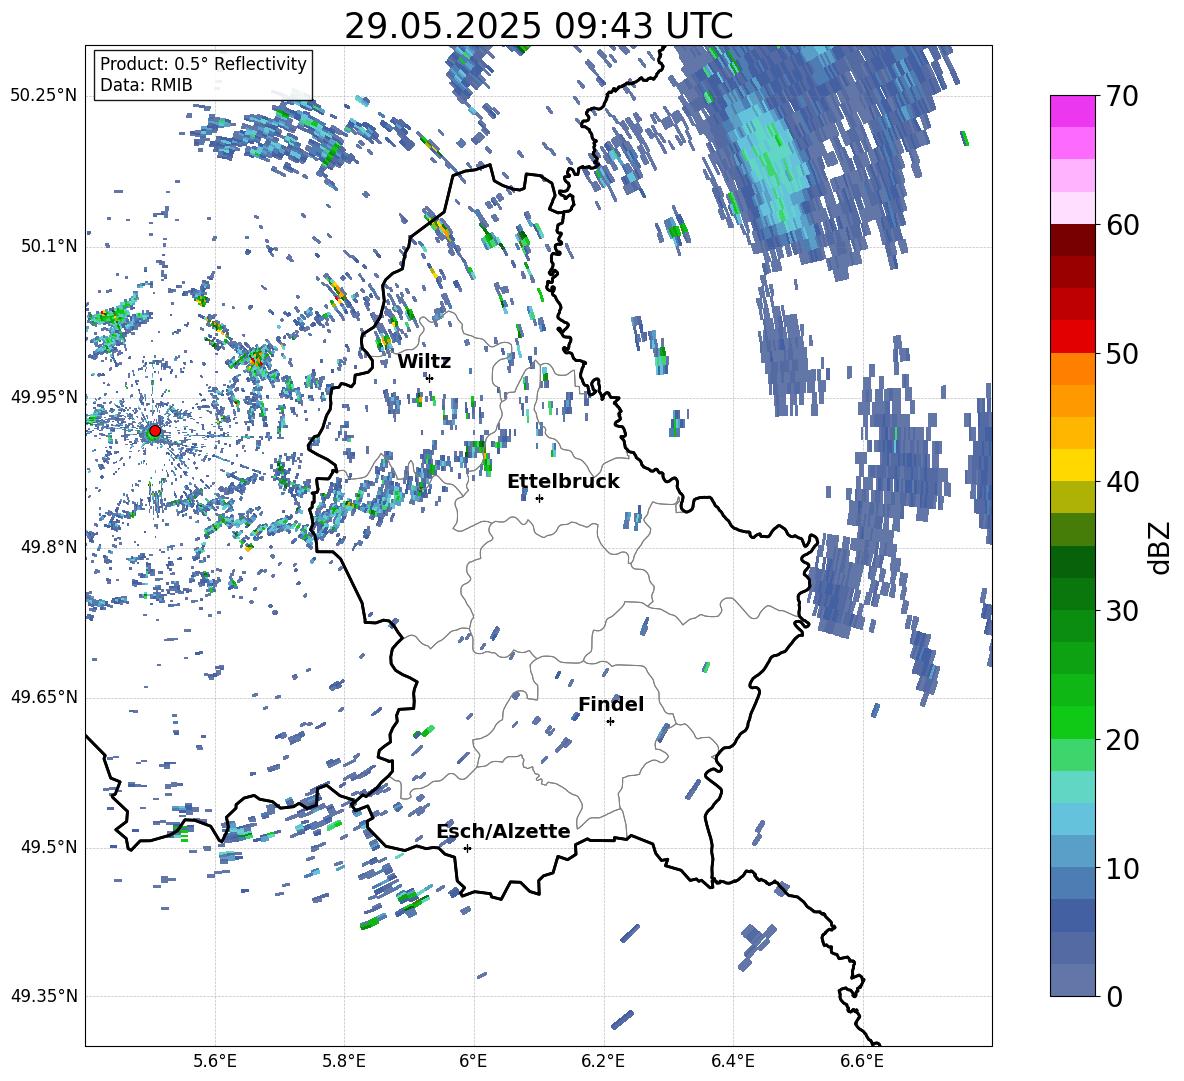The height and width of the screenshot is (1081, 1184).
Task: Click the dBZ colorbar axis label
Action: pyautogui.click(x=1161, y=547)
